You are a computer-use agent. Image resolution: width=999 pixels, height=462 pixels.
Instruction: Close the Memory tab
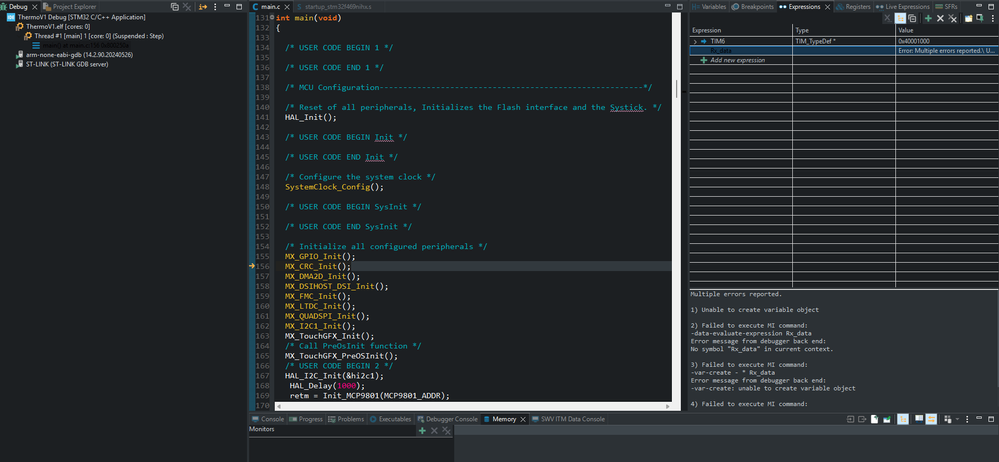pyautogui.click(x=524, y=419)
